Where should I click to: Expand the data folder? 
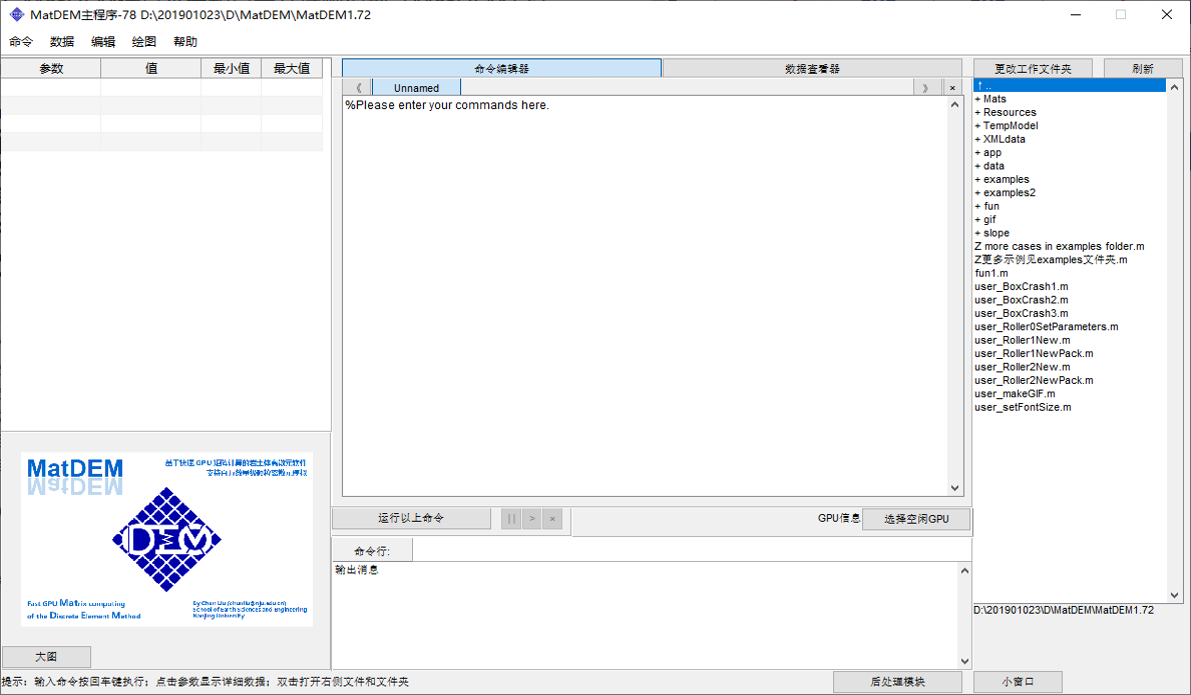click(1069, 166)
